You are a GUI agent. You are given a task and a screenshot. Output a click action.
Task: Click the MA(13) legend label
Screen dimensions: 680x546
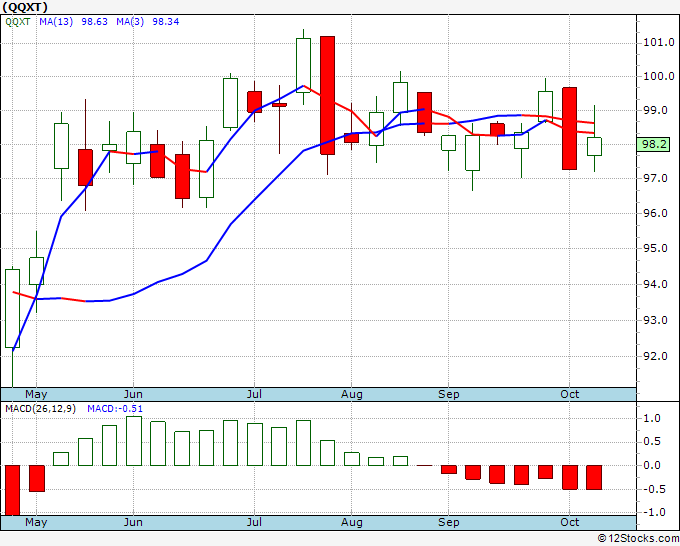(56, 22)
